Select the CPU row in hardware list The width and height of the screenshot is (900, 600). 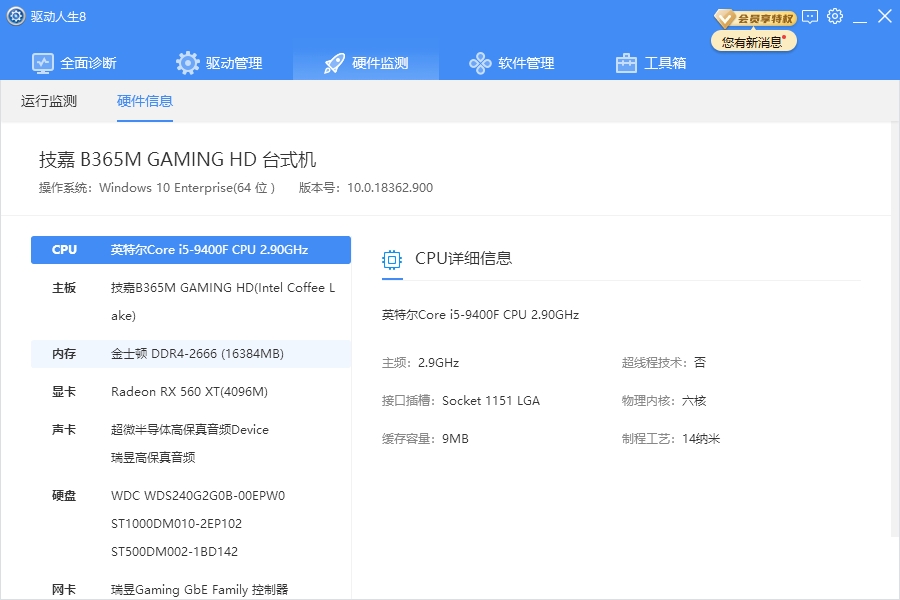[190, 250]
